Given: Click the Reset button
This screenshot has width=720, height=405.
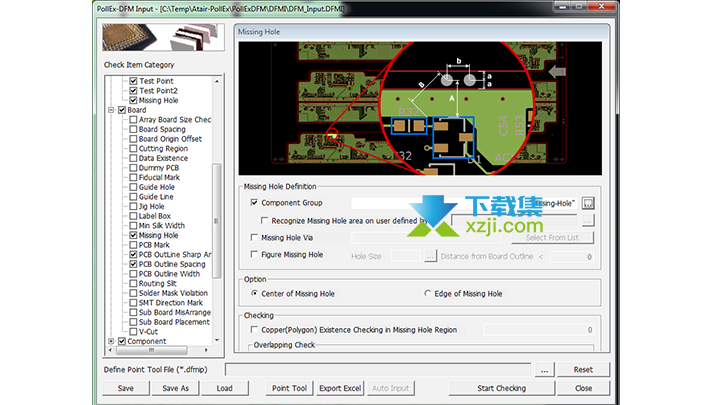Looking at the screenshot, I should [x=583, y=370].
